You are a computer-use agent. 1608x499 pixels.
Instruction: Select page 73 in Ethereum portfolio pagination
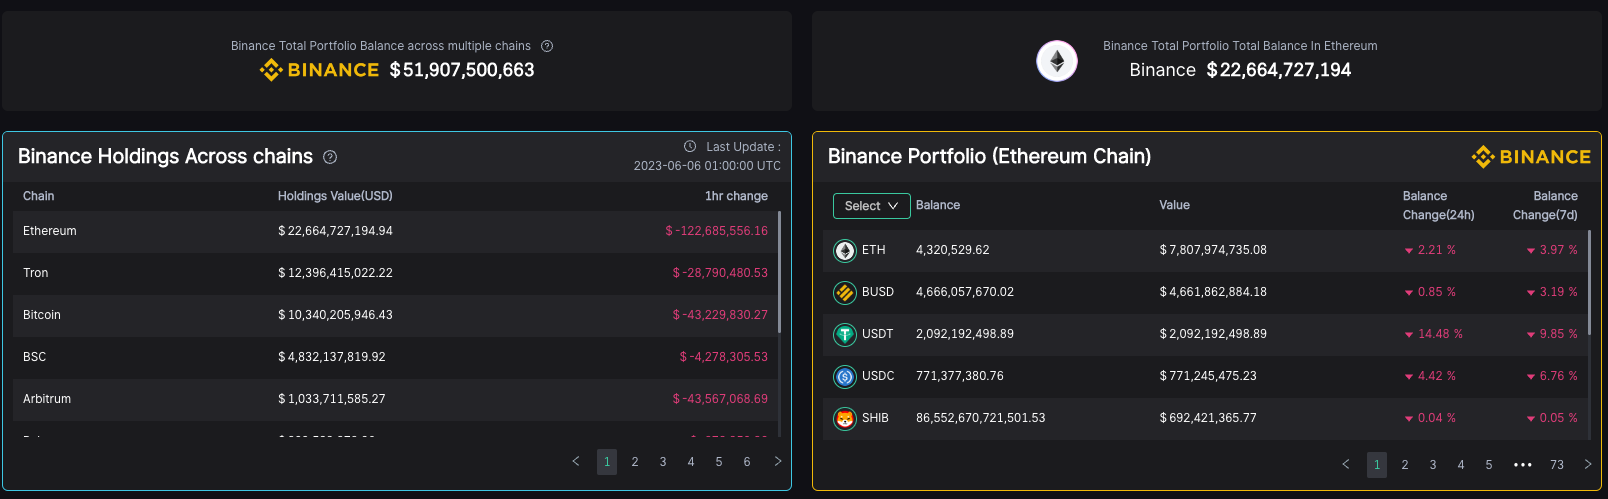click(x=1557, y=465)
